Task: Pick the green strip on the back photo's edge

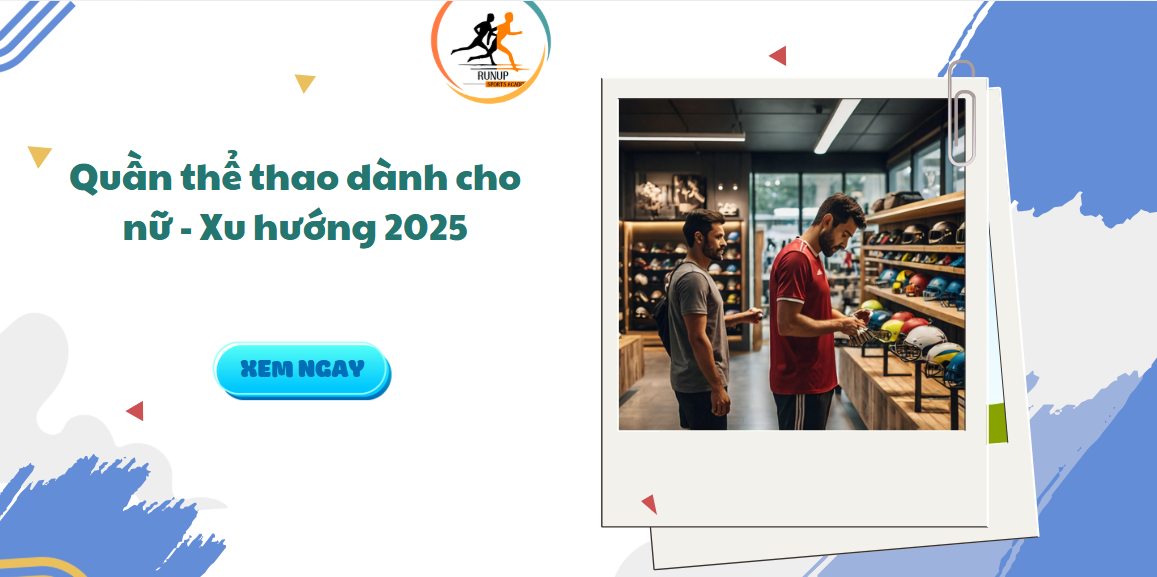Action: pyautogui.click(x=998, y=424)
